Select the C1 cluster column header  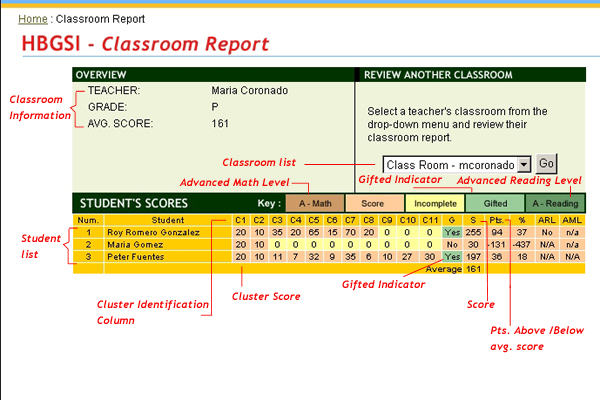(240, 219)
